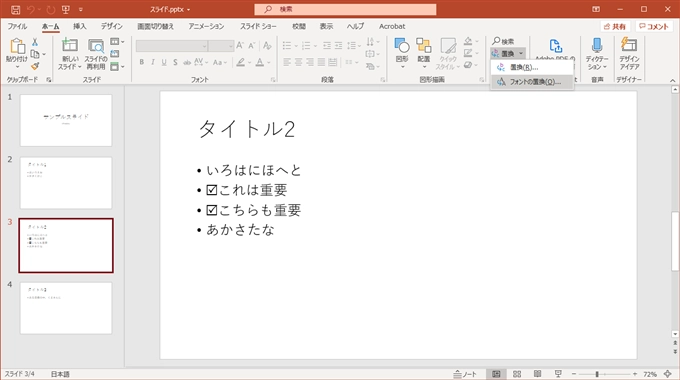Open the 置換 replace dropdown button
The width and height of the screenshot is (680, 380).
point(508,54)
